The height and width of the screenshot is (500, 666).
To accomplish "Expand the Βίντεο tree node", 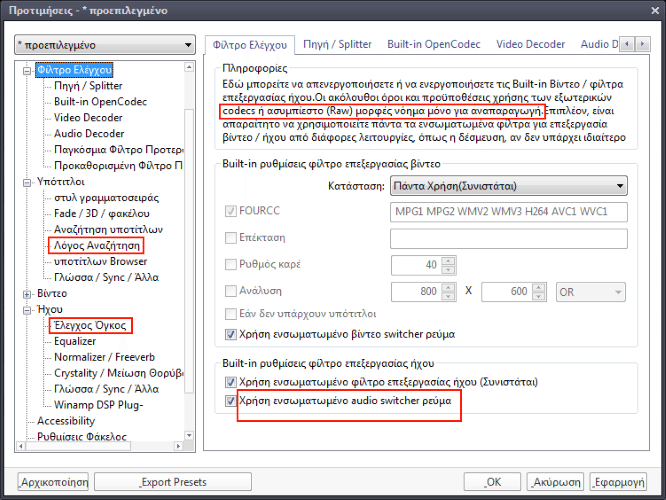I will click(x=27, y=294).
